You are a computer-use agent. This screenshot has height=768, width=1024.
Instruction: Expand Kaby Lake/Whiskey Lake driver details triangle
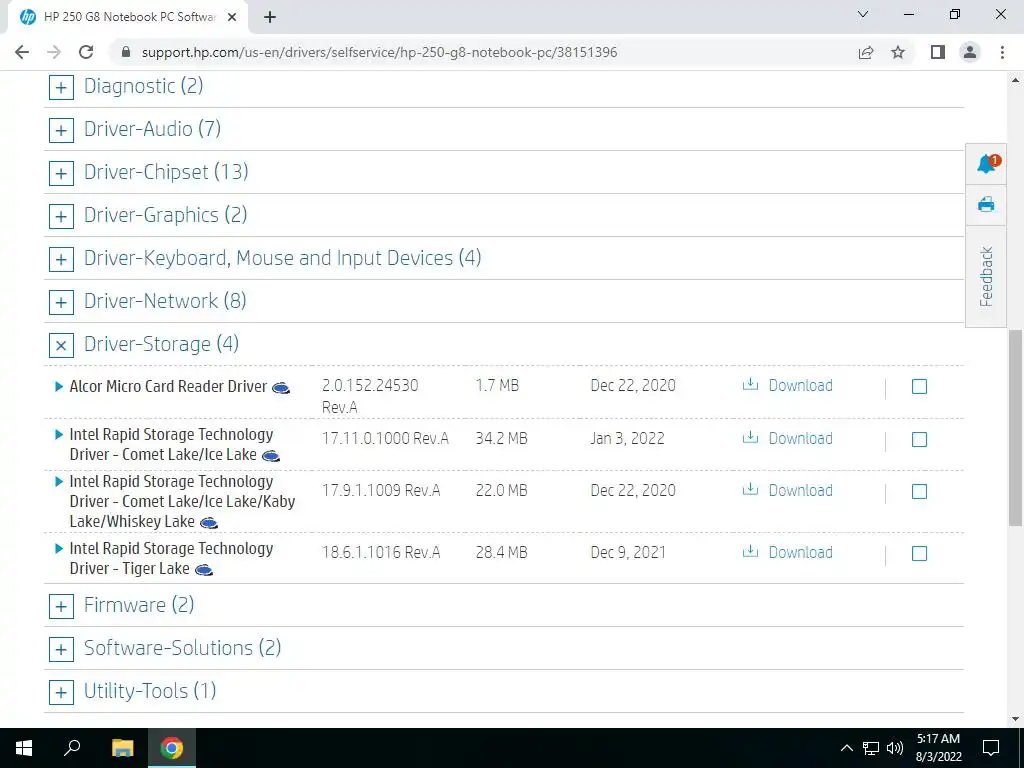[x=59, y=481]
